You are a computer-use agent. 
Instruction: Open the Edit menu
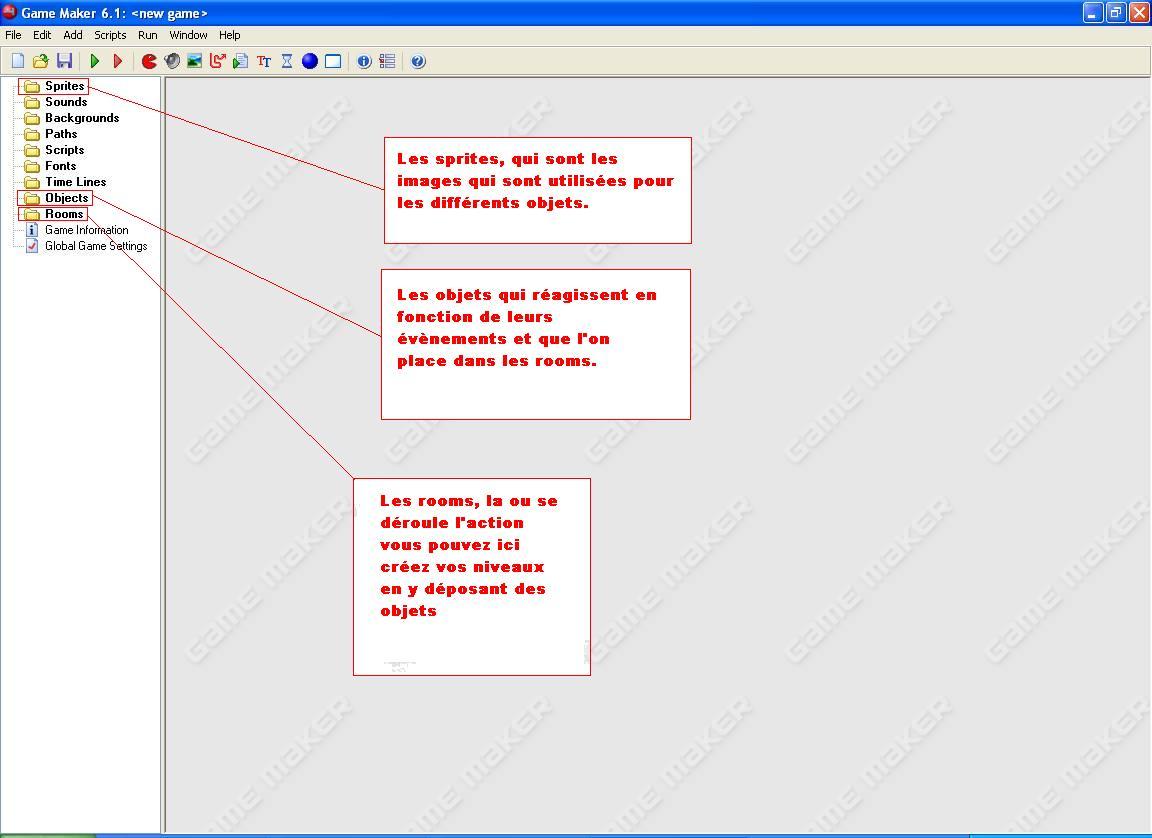coord(42,35)
